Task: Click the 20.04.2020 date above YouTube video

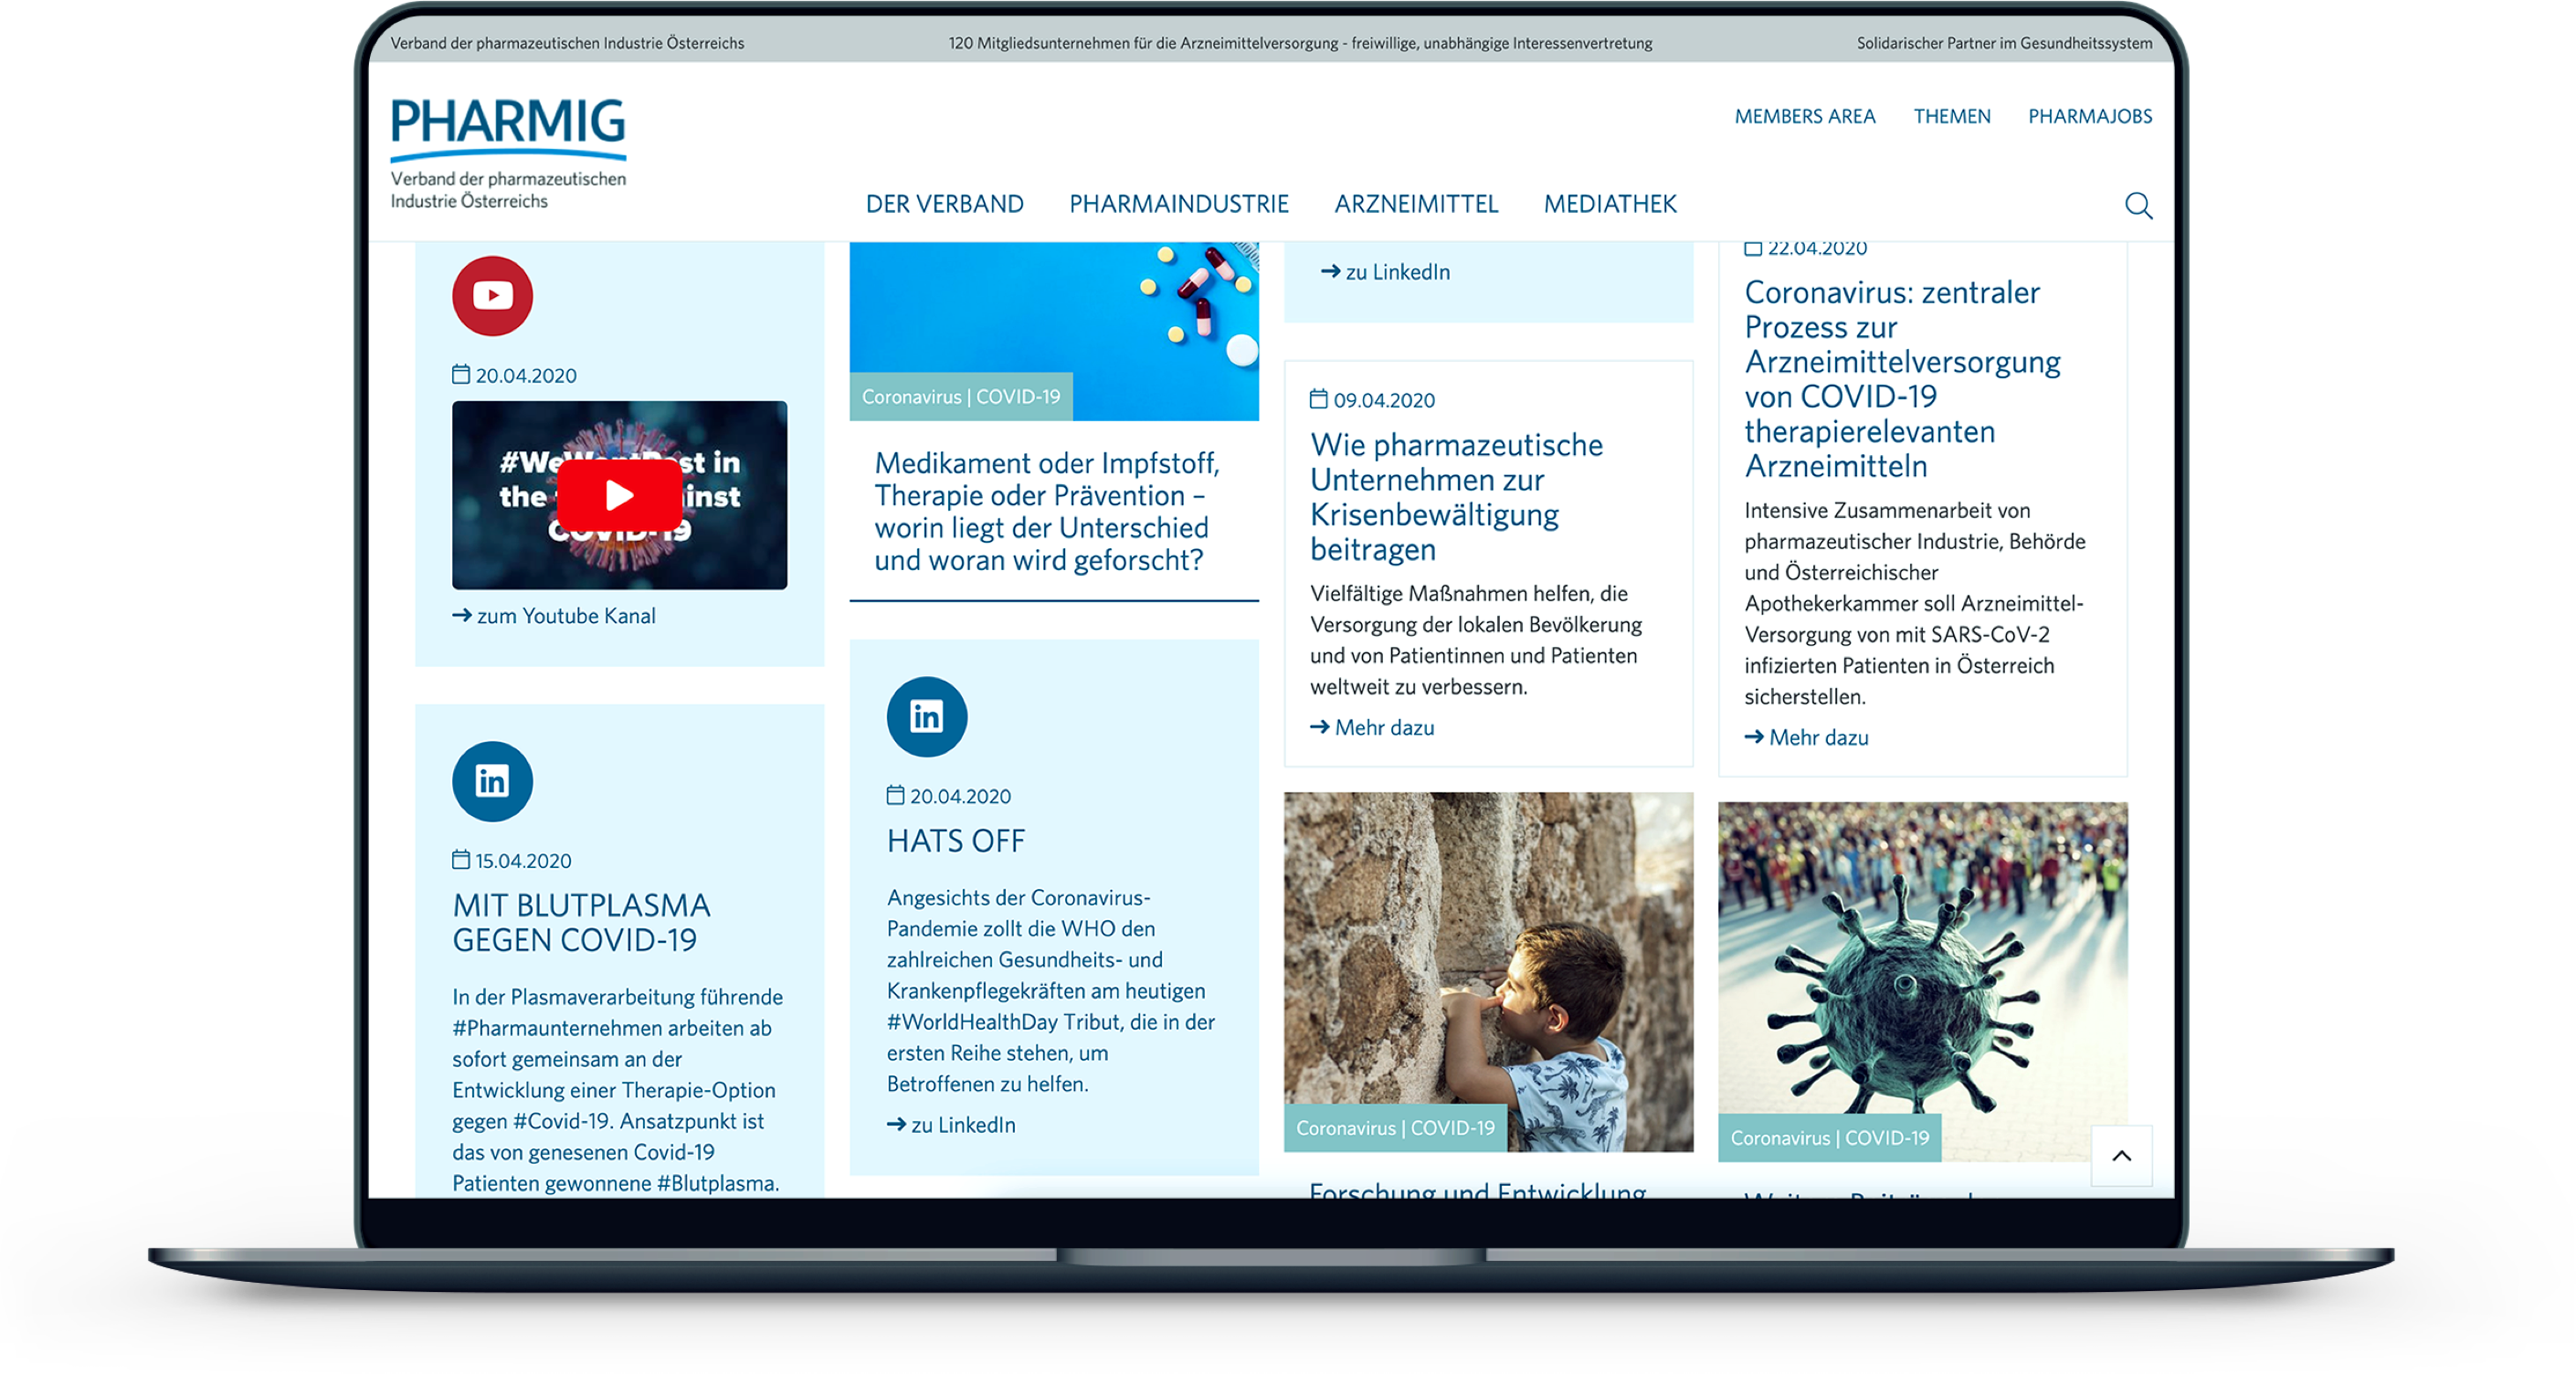Action: coord(514,375)
